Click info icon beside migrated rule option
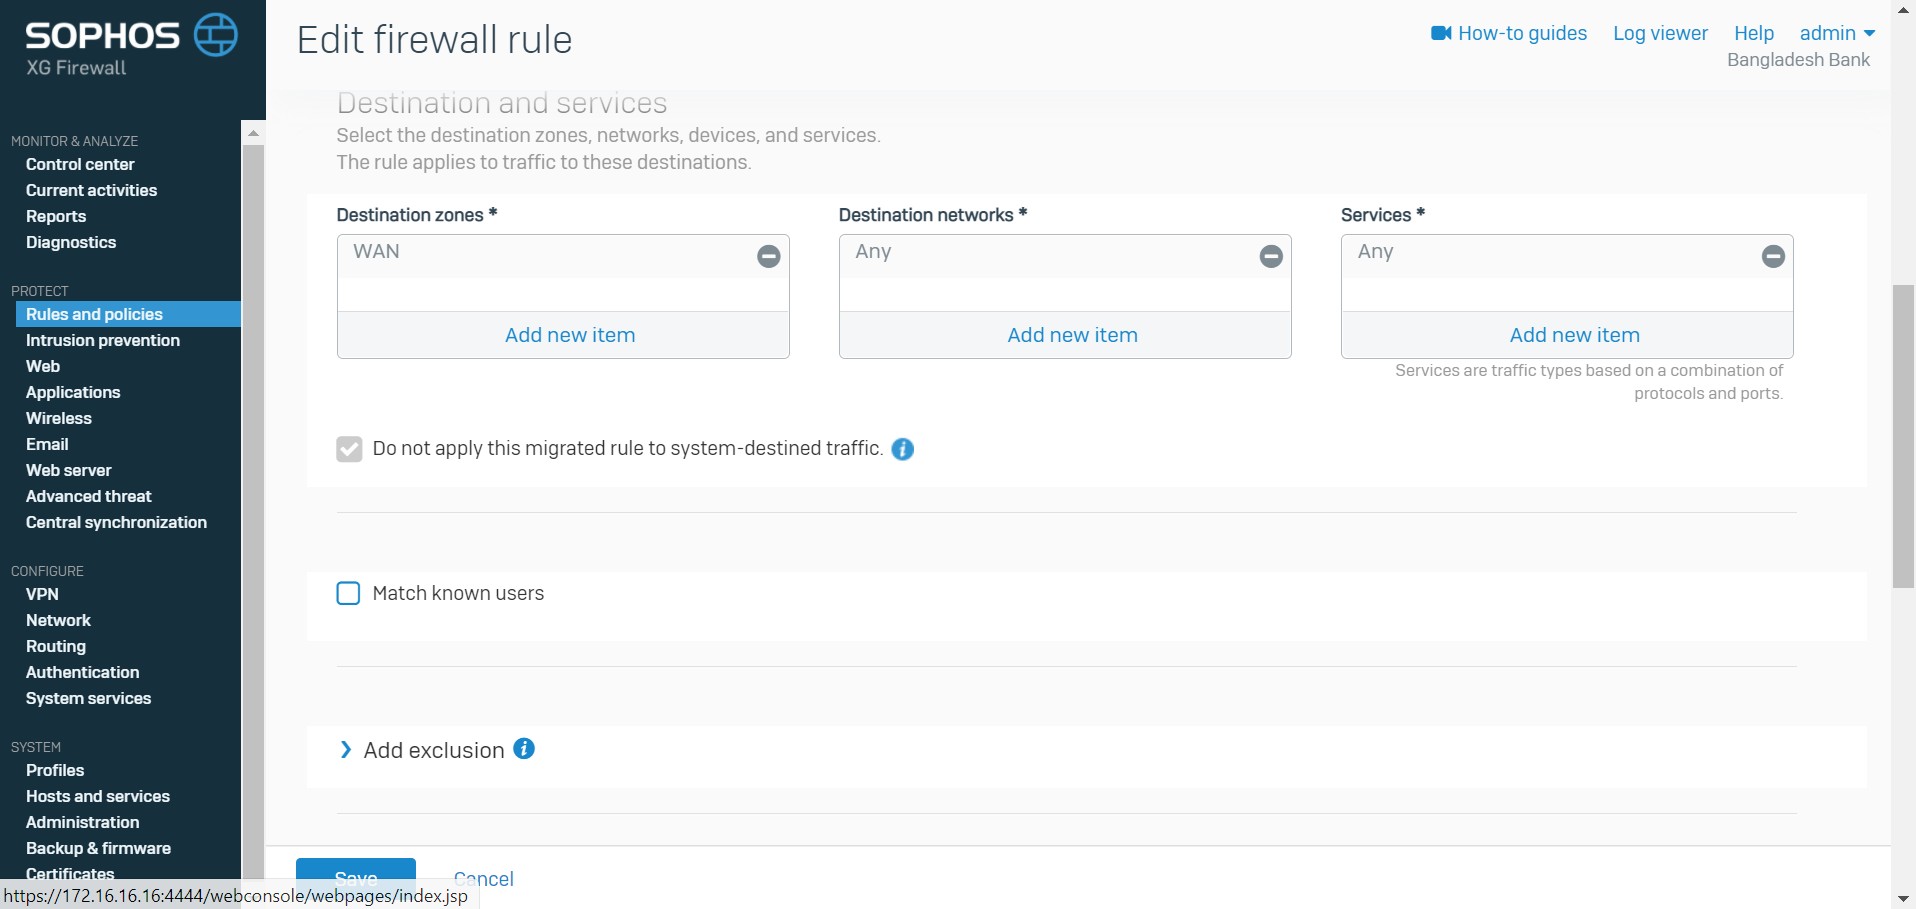The height and width of the screenshot is (909, 1916). 902,449
